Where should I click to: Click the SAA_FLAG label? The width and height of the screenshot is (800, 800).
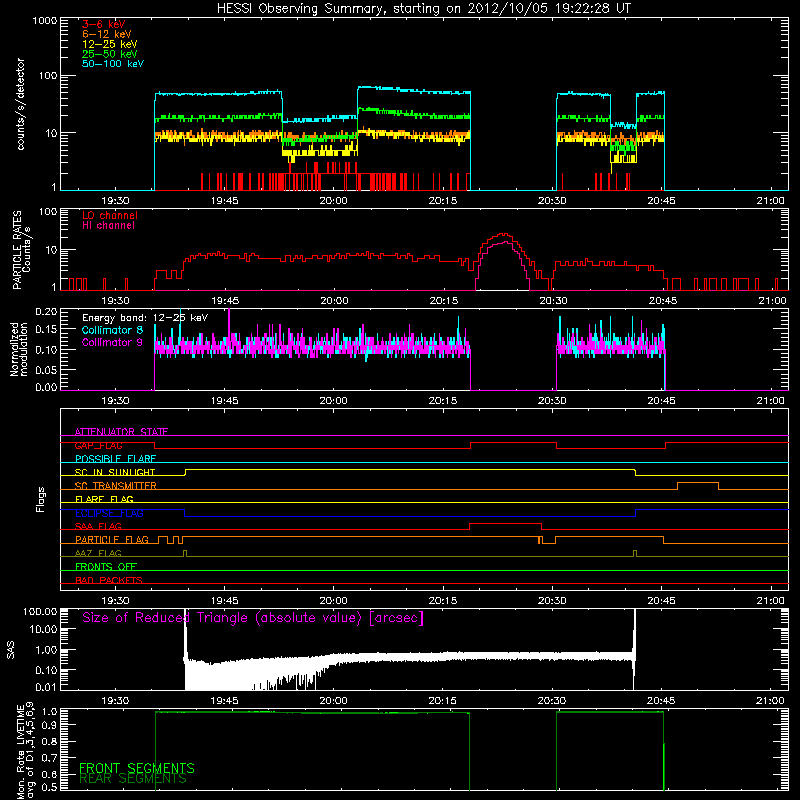98,526
